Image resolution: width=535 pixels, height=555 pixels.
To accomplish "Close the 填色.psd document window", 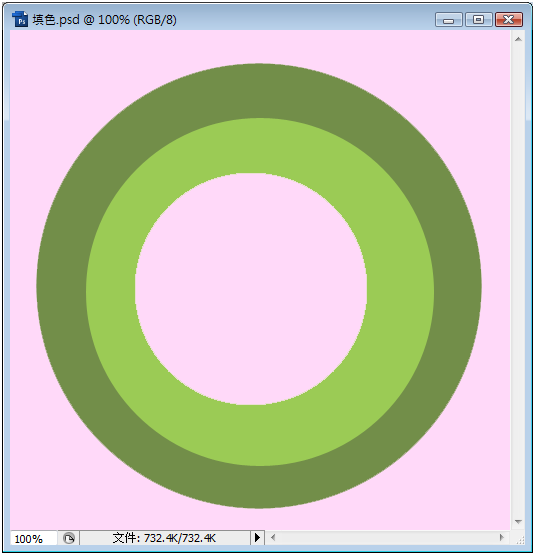I will pos(508,19).
